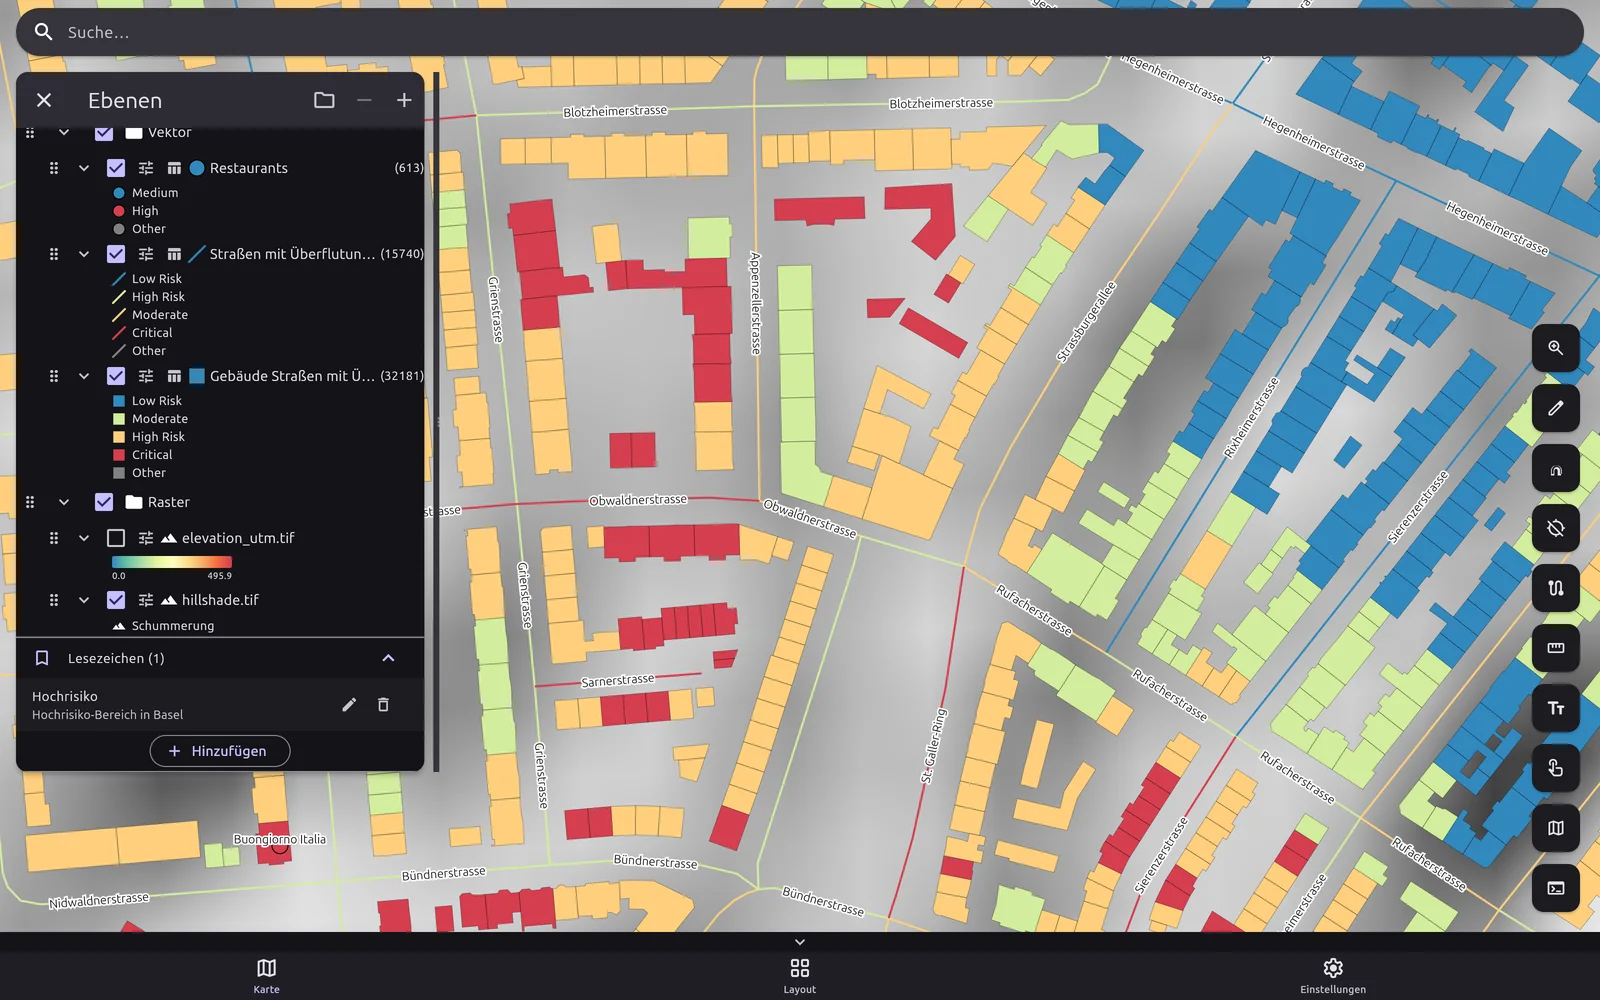
Task: Enable the elevation_utm.tif layer
Action: click(116, 538)
